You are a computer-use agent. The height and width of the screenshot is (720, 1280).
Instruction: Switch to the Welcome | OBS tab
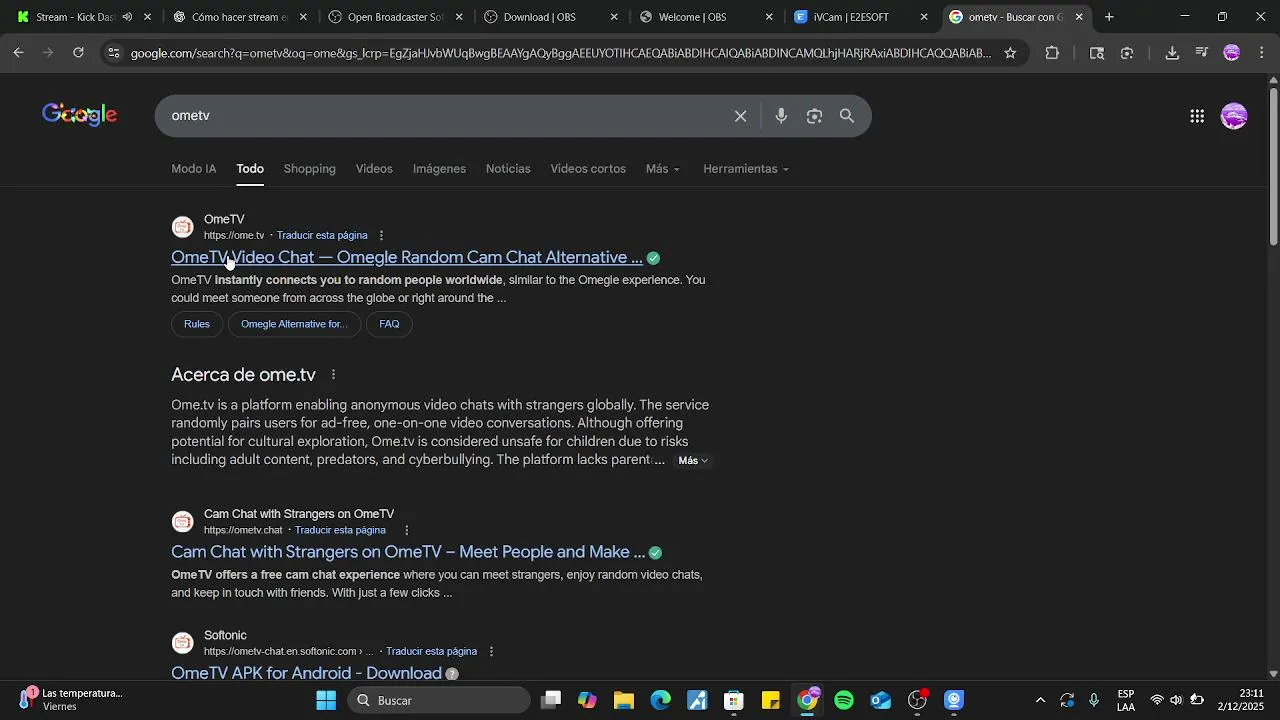pos(706,17)
